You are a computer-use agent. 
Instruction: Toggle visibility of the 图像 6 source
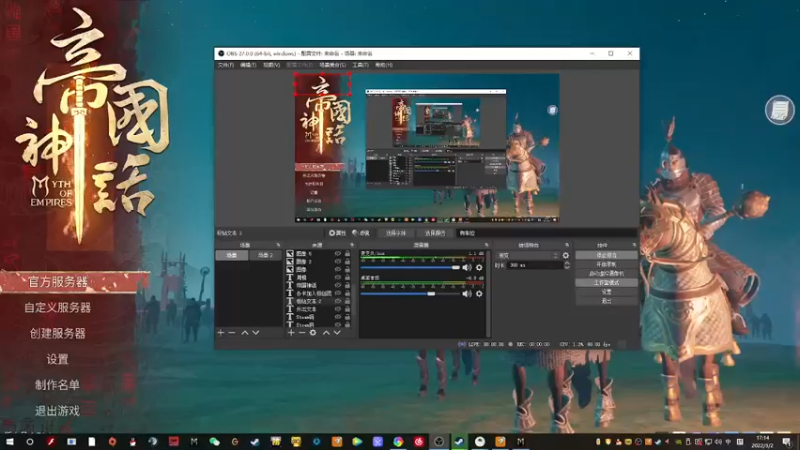337,254
